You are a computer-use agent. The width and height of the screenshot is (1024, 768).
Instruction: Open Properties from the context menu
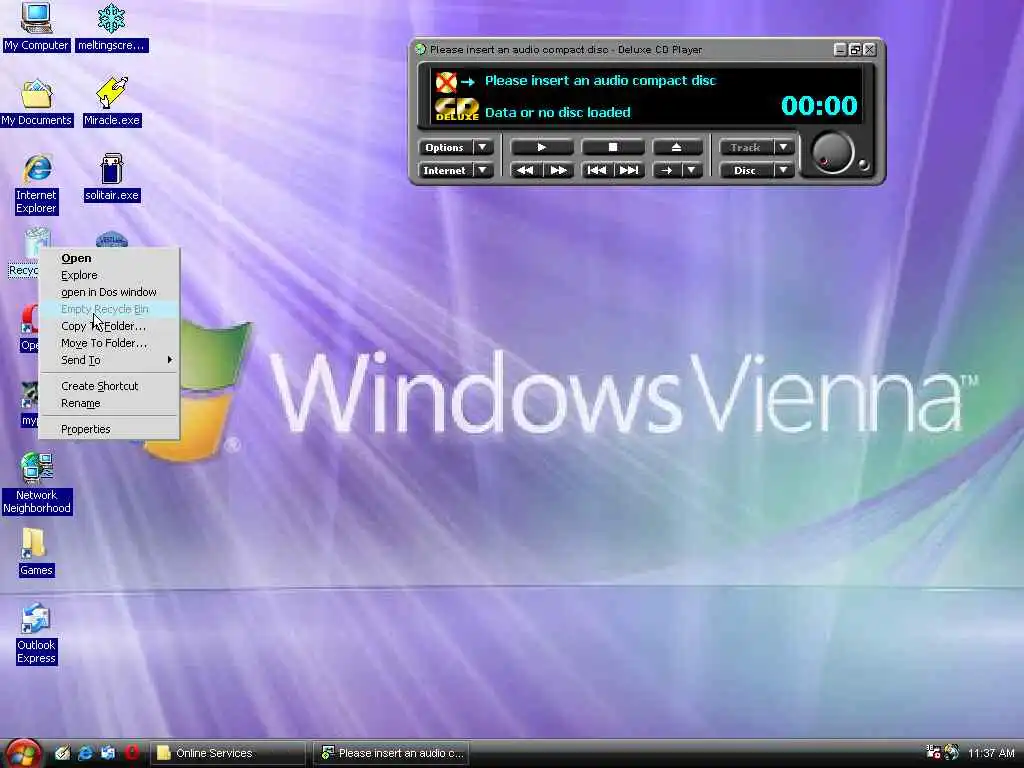[109, 429]
